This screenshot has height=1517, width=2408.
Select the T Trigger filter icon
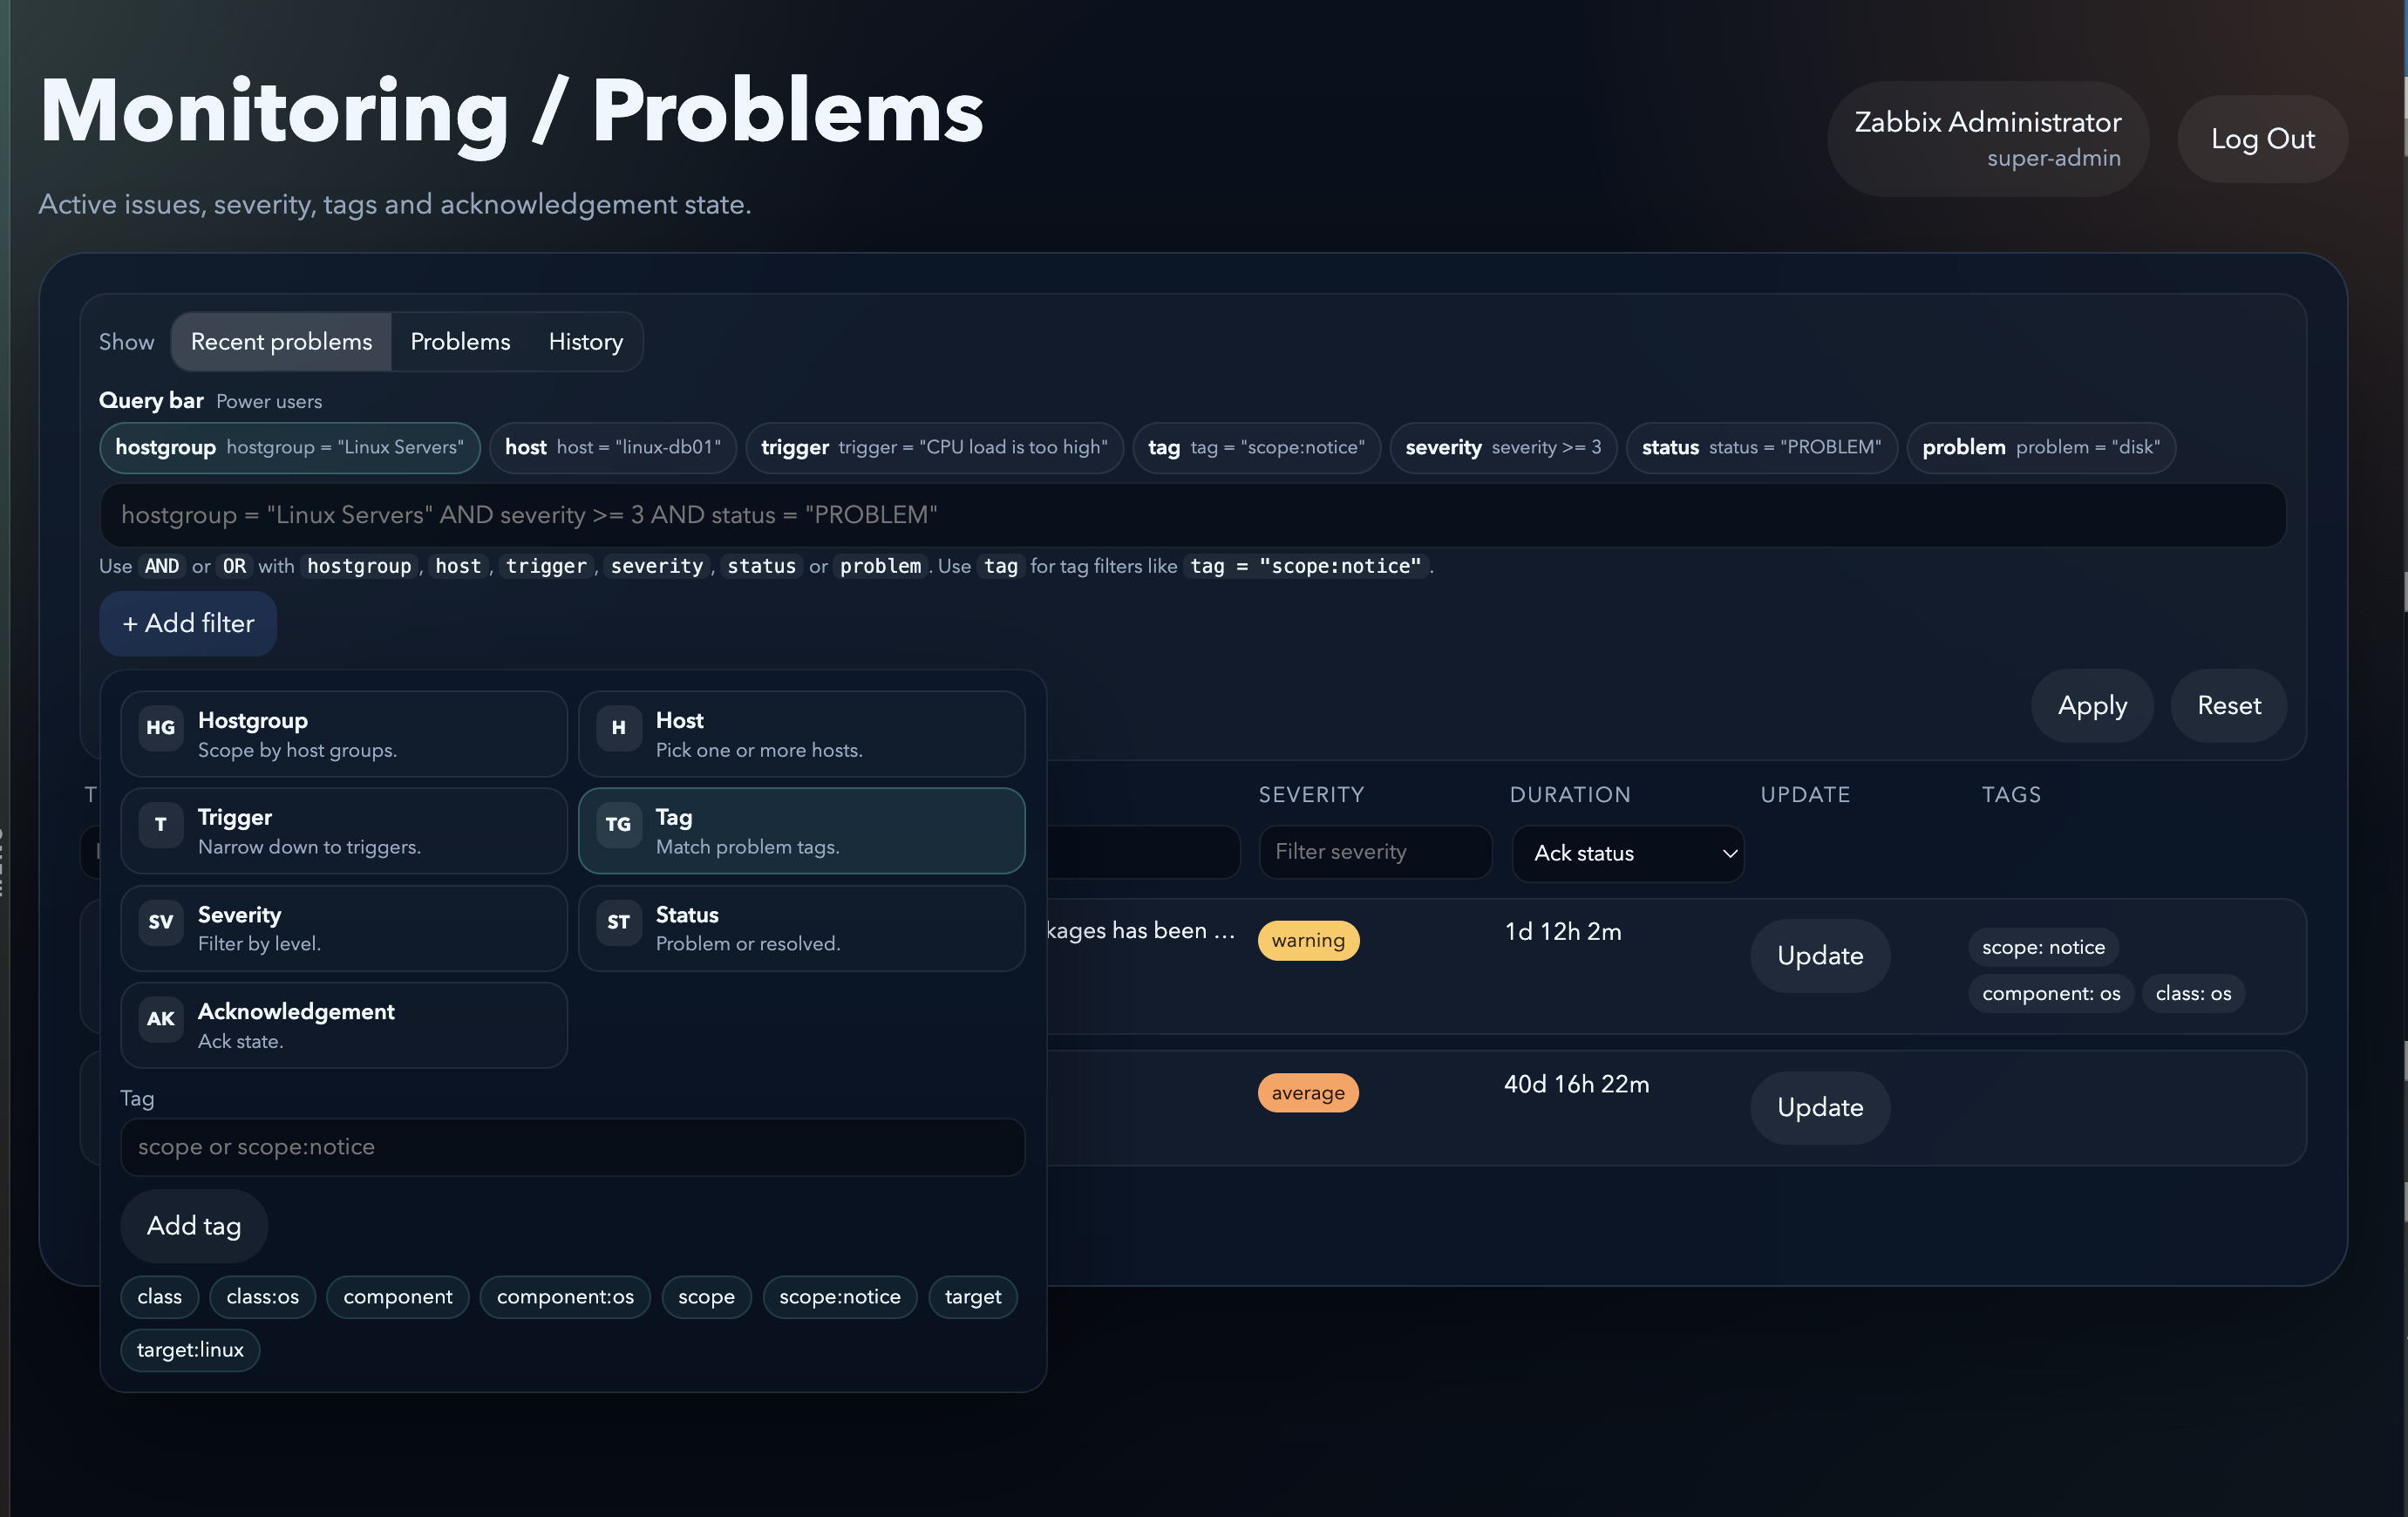pos(160,826)
